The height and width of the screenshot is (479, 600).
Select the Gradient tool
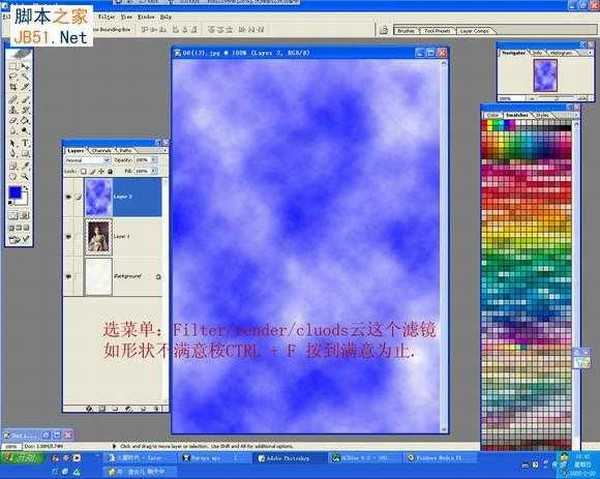tap(25, 121)
